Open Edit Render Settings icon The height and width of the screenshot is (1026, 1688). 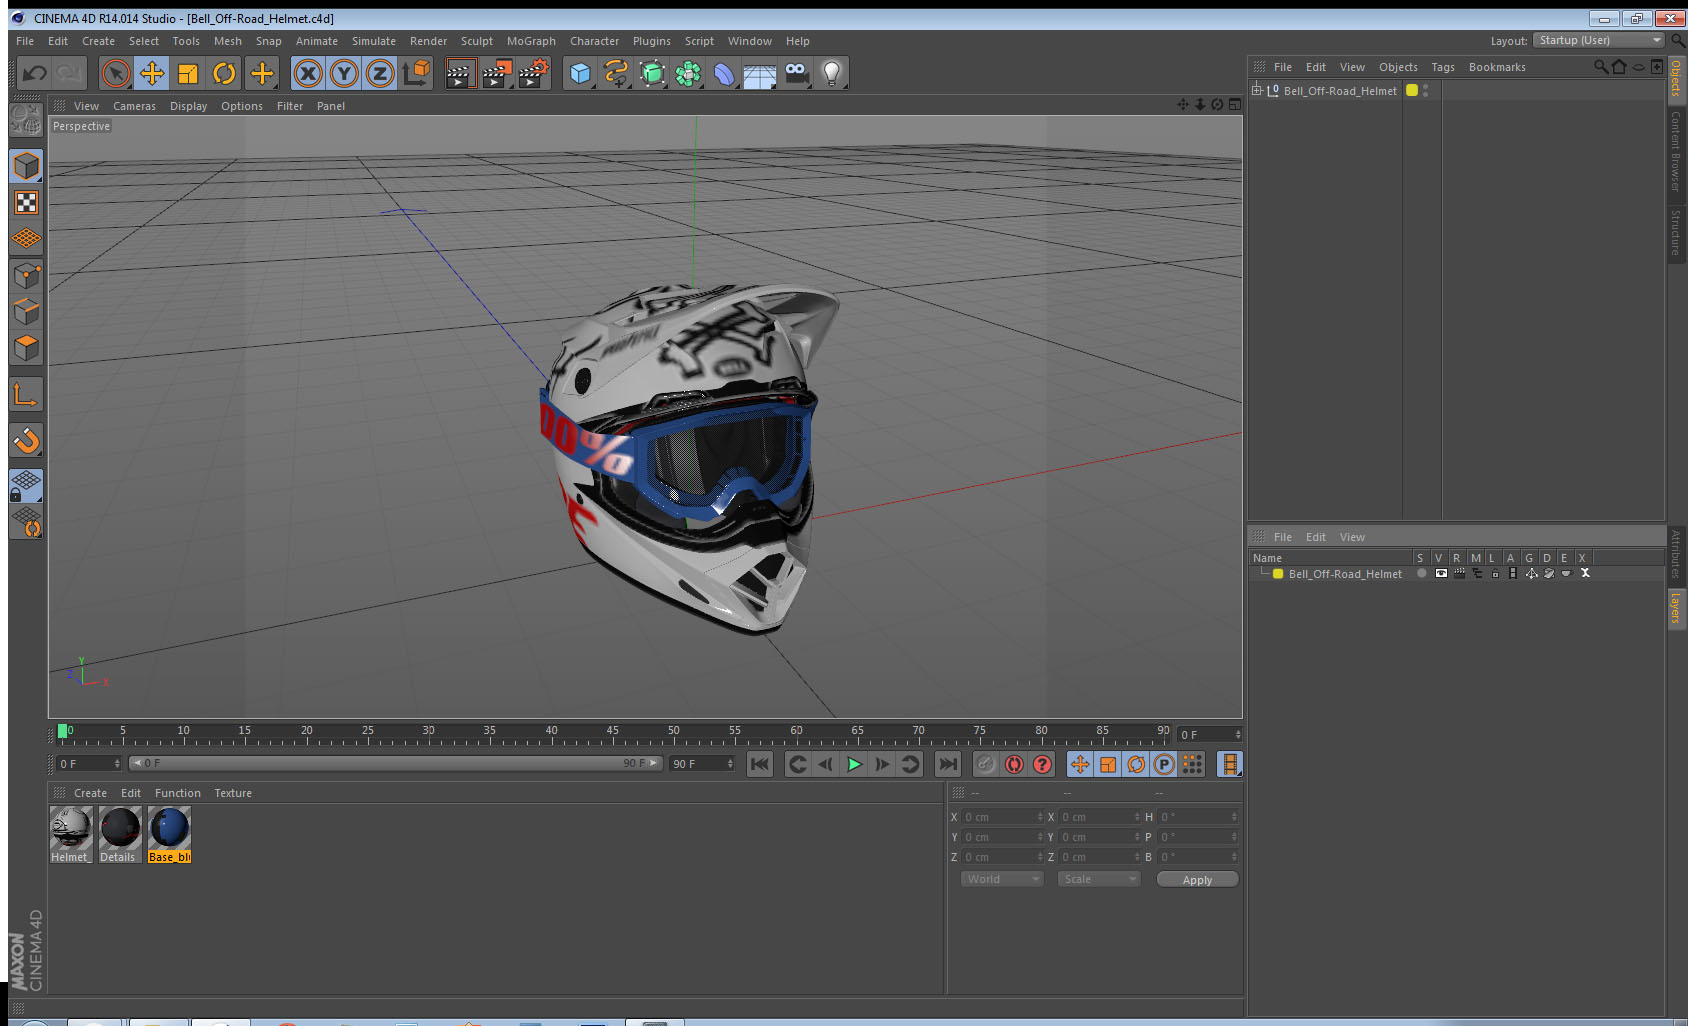click(x=533, y=73)
